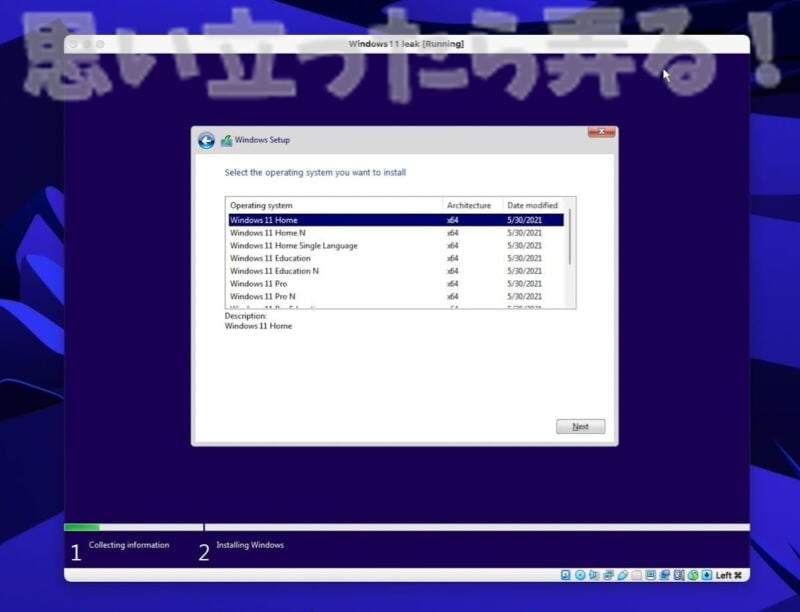This screenshot has height=612, width=800.
Task: Click the Operating system column header
Action: 335,205
